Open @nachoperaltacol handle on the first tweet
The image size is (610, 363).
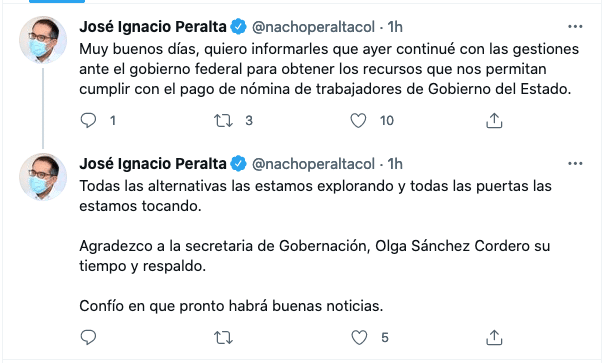pyautogui.click(x=314, y=27)
